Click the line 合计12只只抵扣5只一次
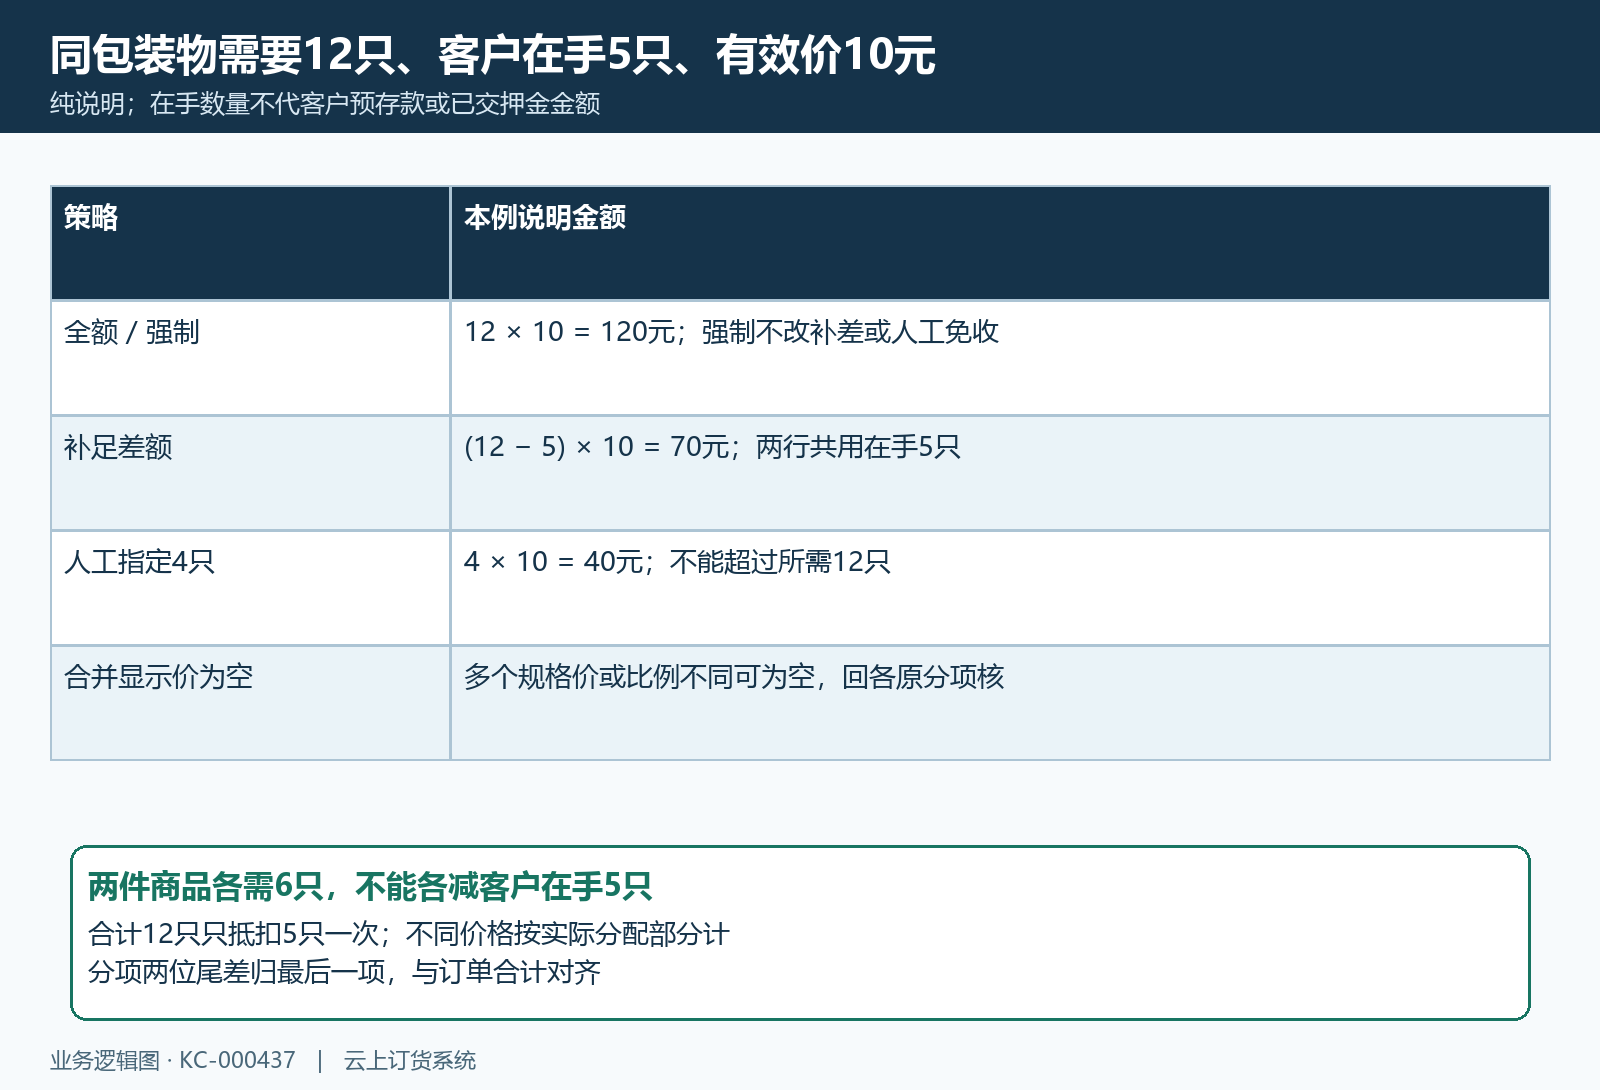 409,934
